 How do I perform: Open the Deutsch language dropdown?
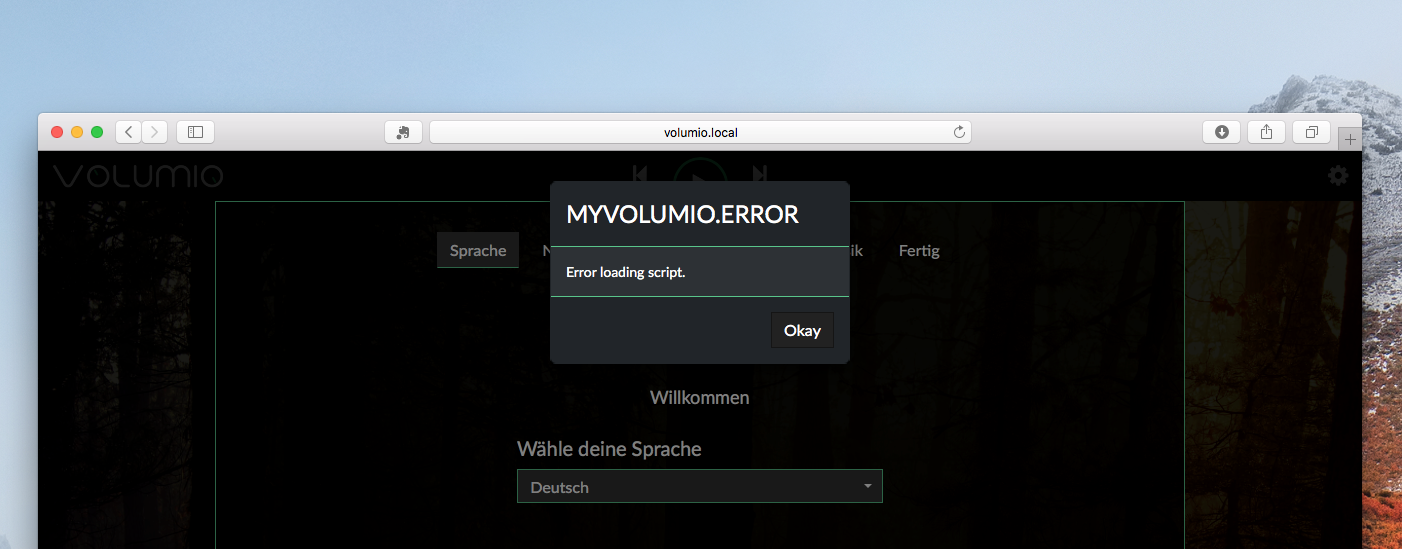pyautogui.click(x=699, y=487)
